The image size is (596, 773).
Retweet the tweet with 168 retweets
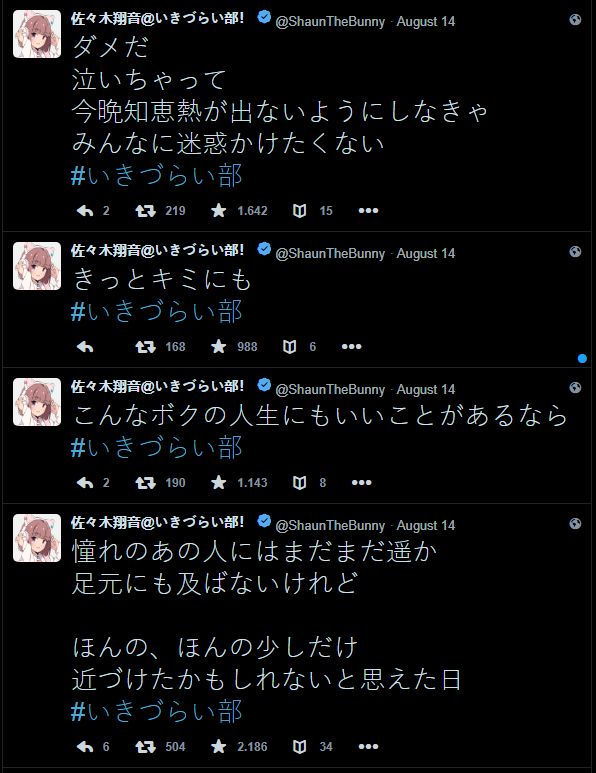point(145,347)
